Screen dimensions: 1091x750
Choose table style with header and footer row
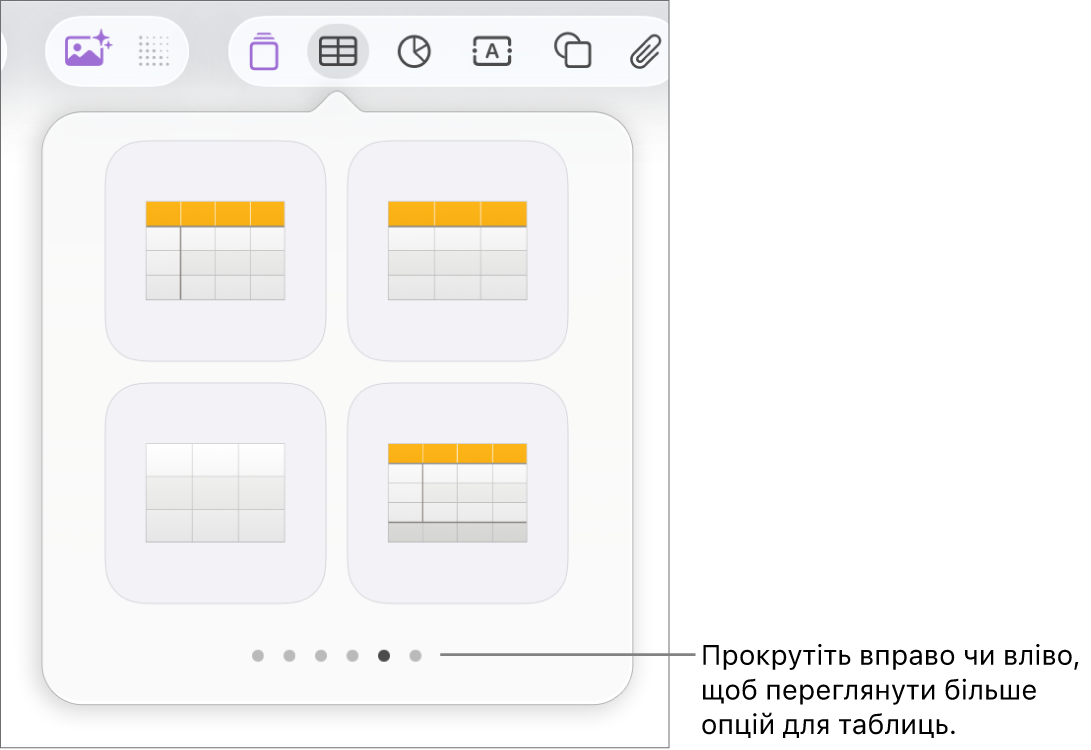457,493
